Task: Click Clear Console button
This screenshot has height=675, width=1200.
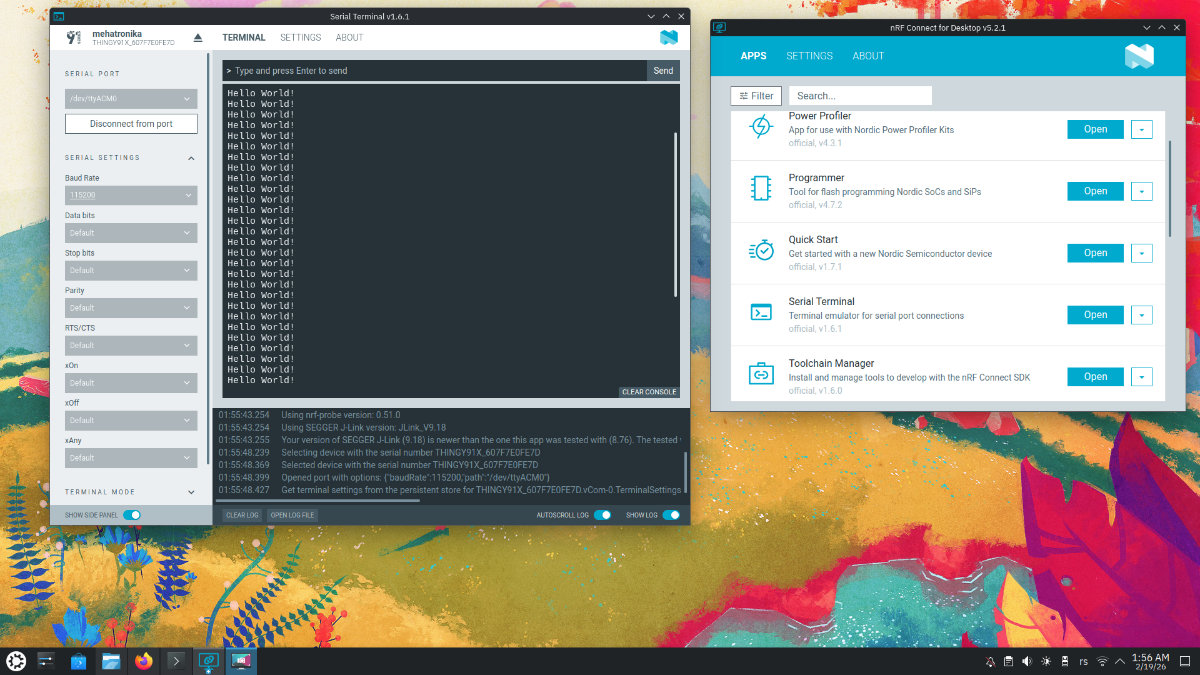Action: point(649,392)
